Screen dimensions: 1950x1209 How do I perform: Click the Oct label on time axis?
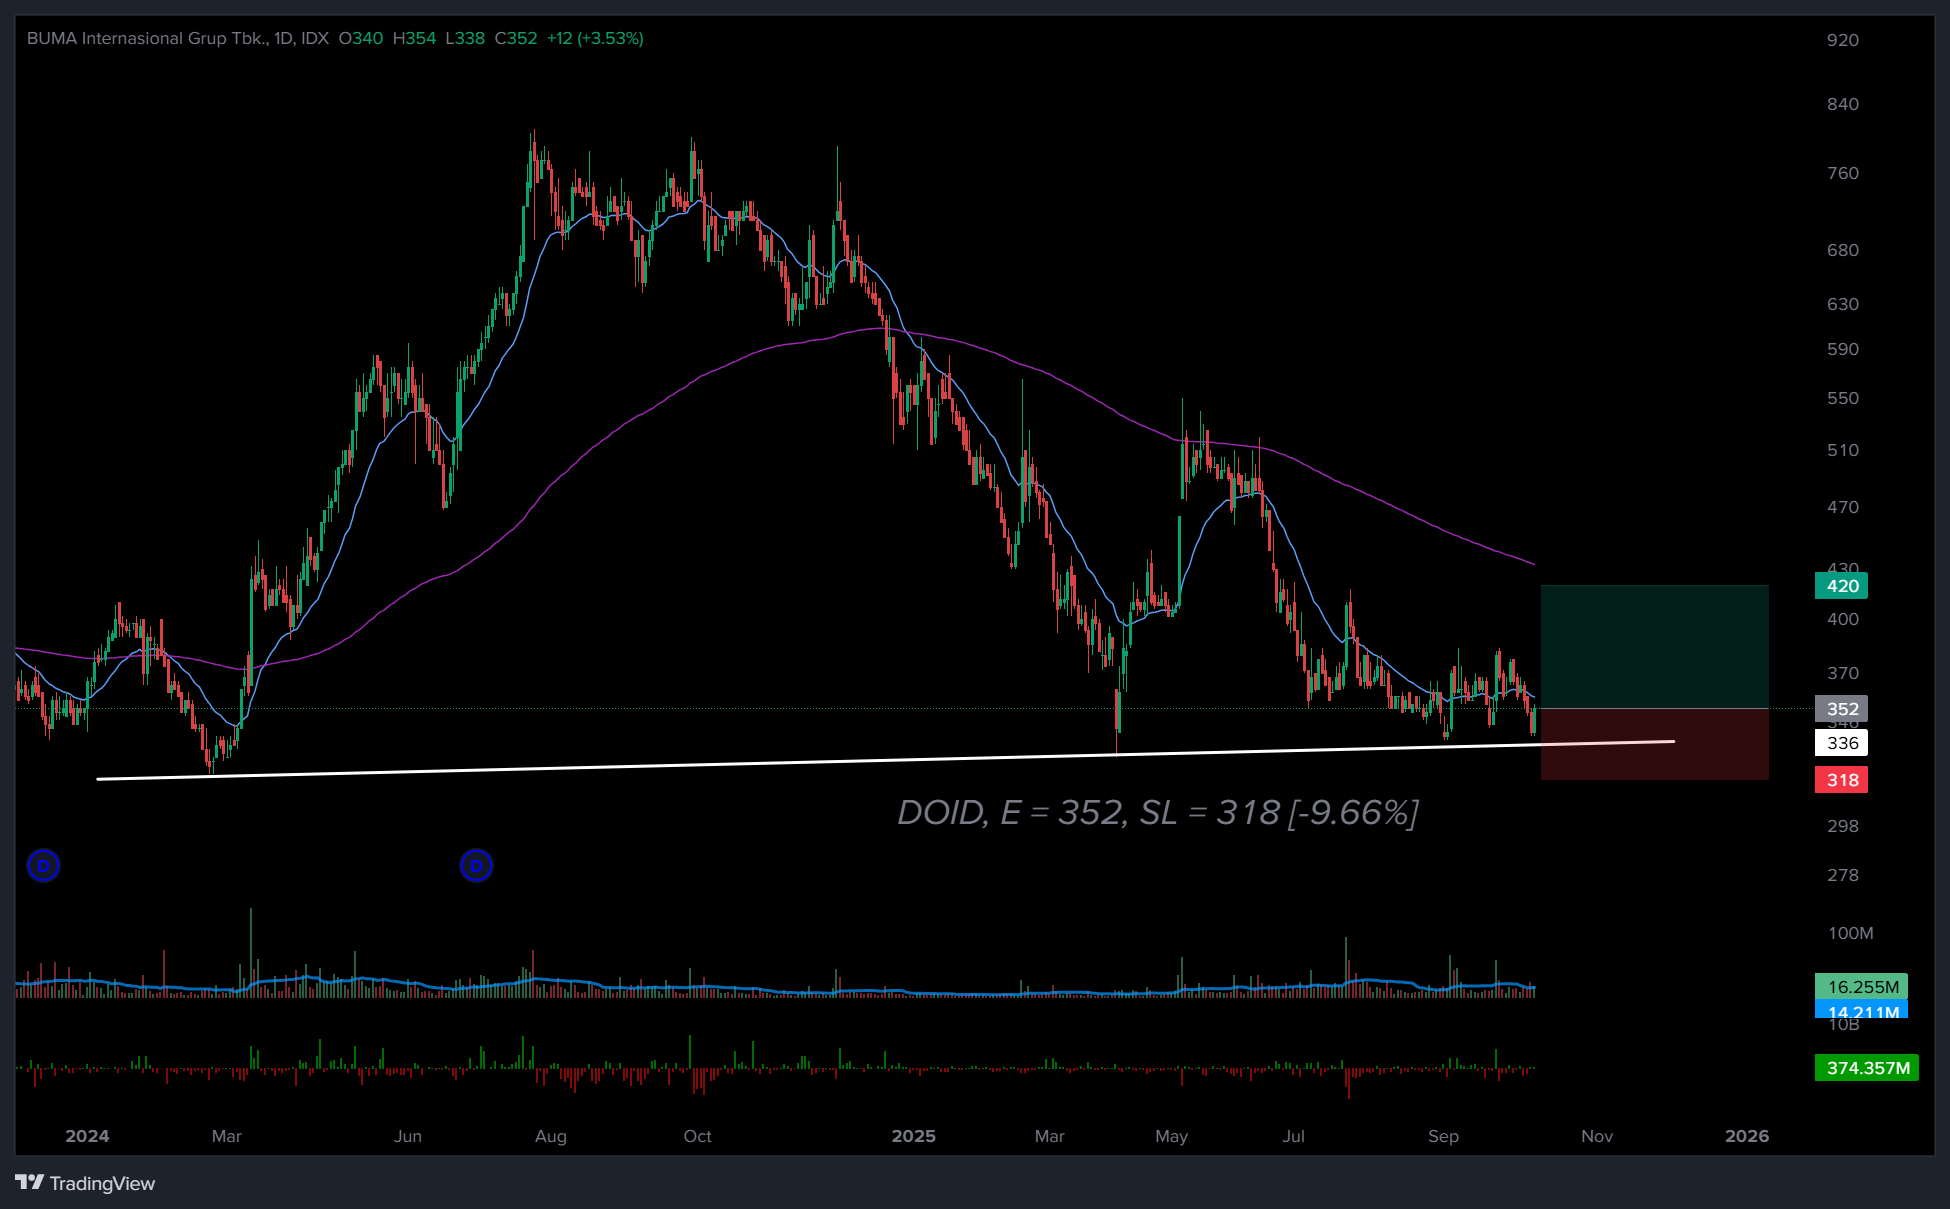[x=697, y=1136]
